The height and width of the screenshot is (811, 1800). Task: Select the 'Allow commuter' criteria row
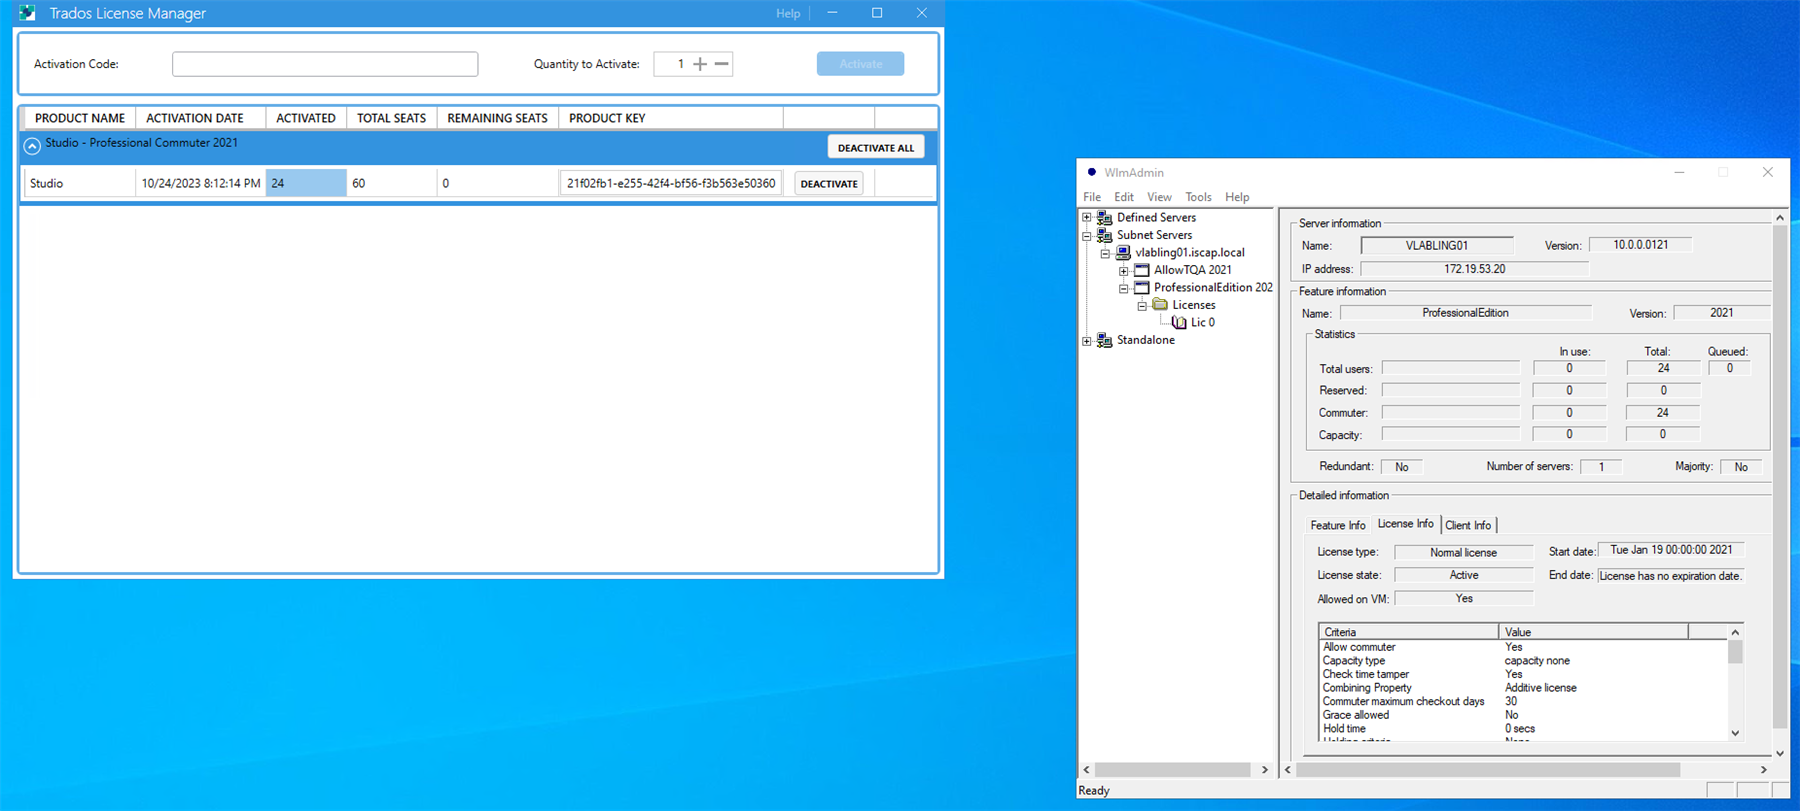pos(1523,647)
